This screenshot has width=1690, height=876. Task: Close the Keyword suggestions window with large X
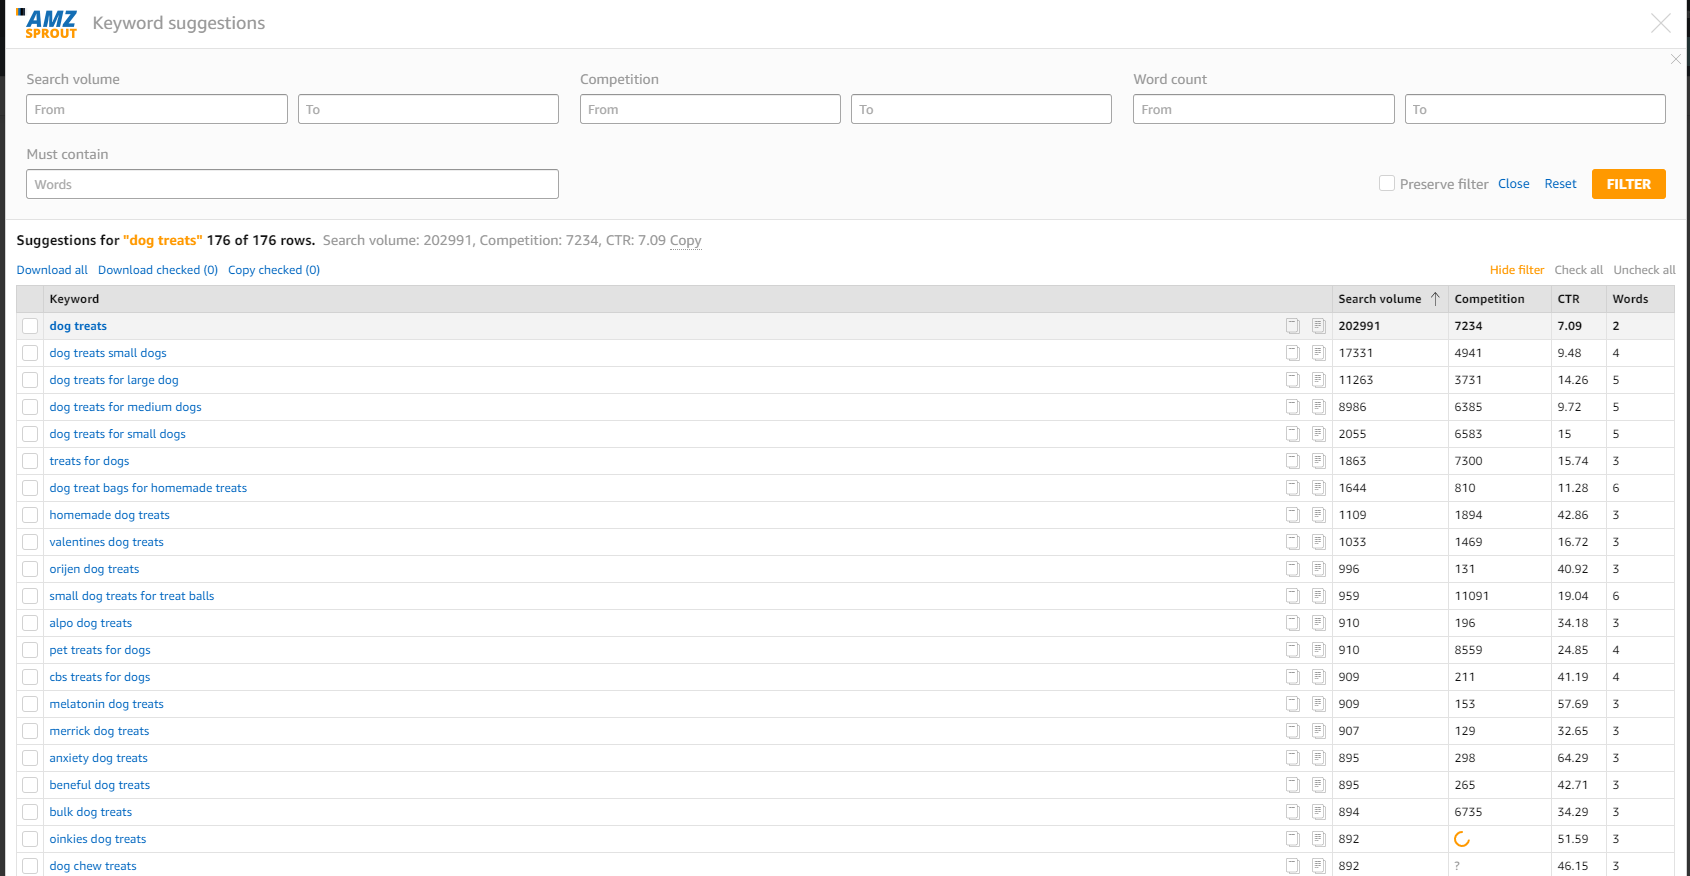[x=1660, y=23]
